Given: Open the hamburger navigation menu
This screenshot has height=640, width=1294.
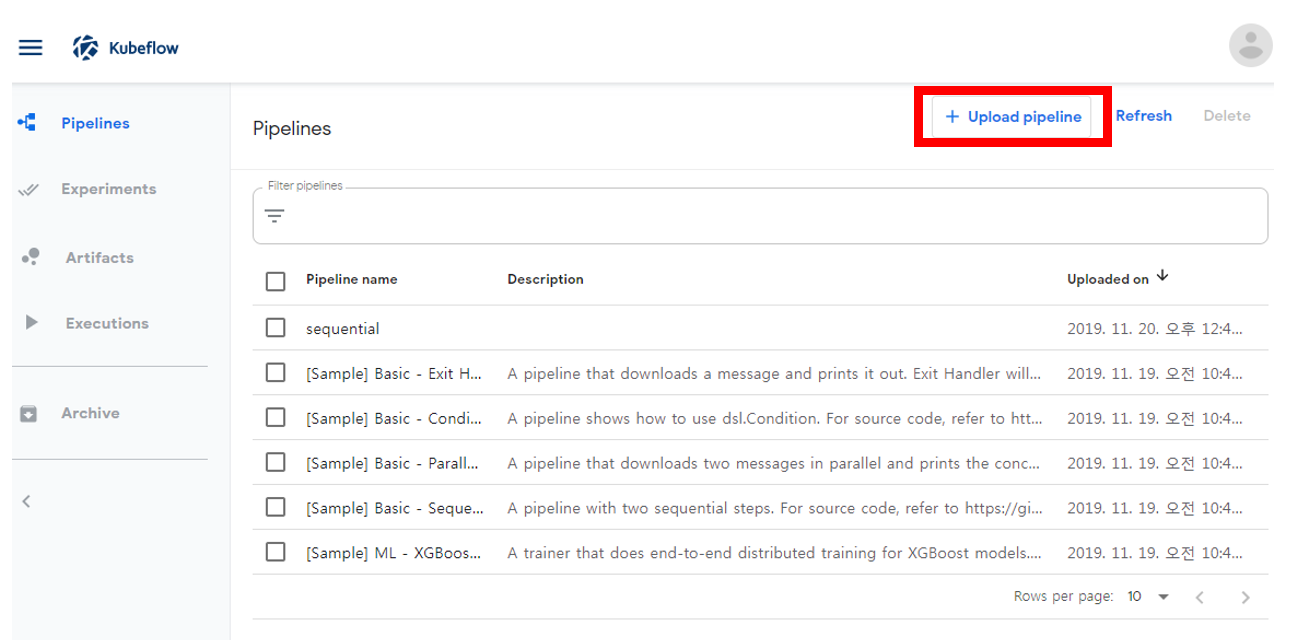Looking at the screenshot, I should click(x=31, y=47).
